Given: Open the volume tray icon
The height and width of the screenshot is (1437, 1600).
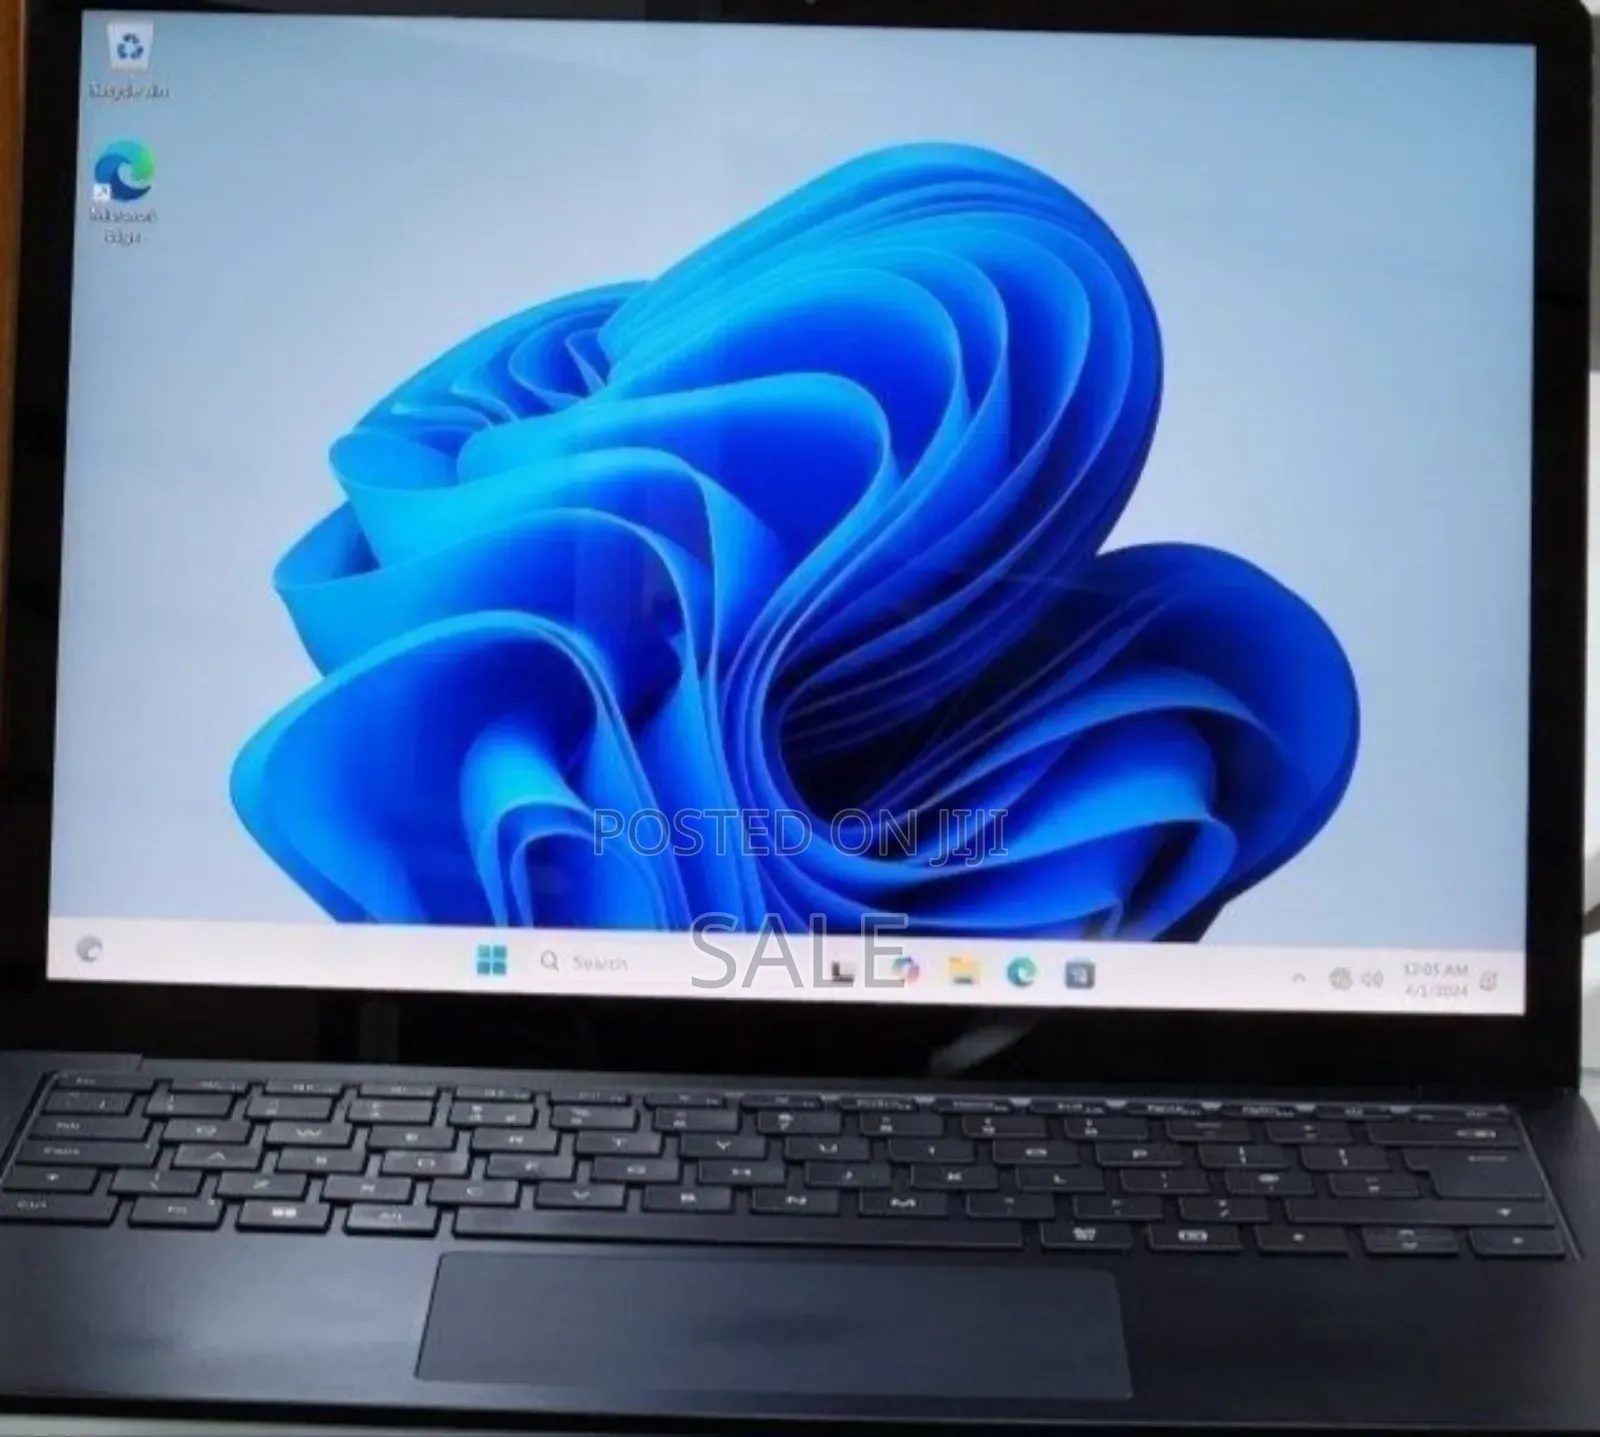Looking at the screenshot, I should click(1372, 980).
